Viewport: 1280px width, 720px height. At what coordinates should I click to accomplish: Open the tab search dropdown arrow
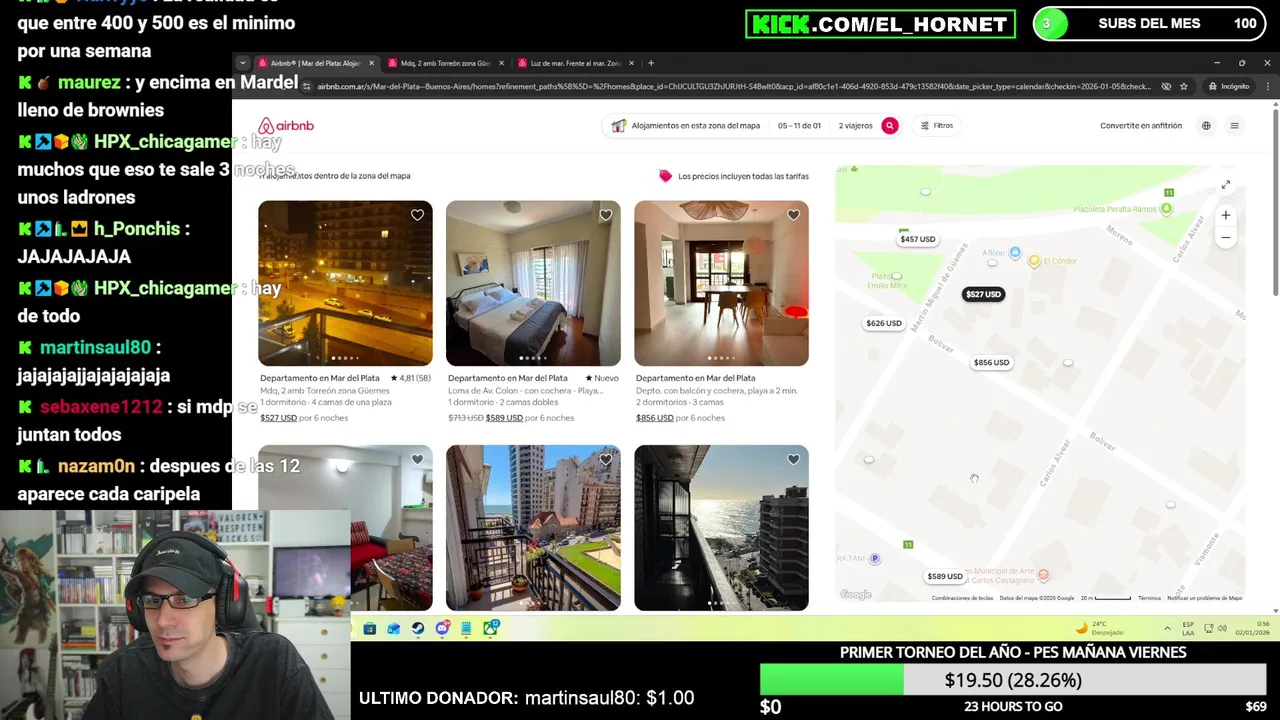click(x=242, y=63)
